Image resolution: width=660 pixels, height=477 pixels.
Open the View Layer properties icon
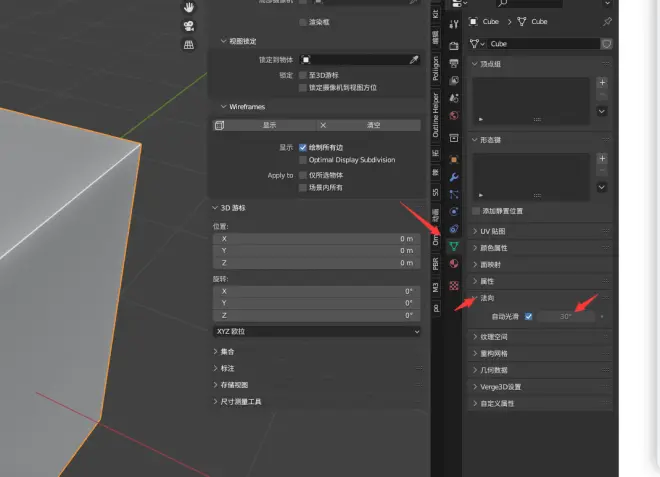[454, 80]
